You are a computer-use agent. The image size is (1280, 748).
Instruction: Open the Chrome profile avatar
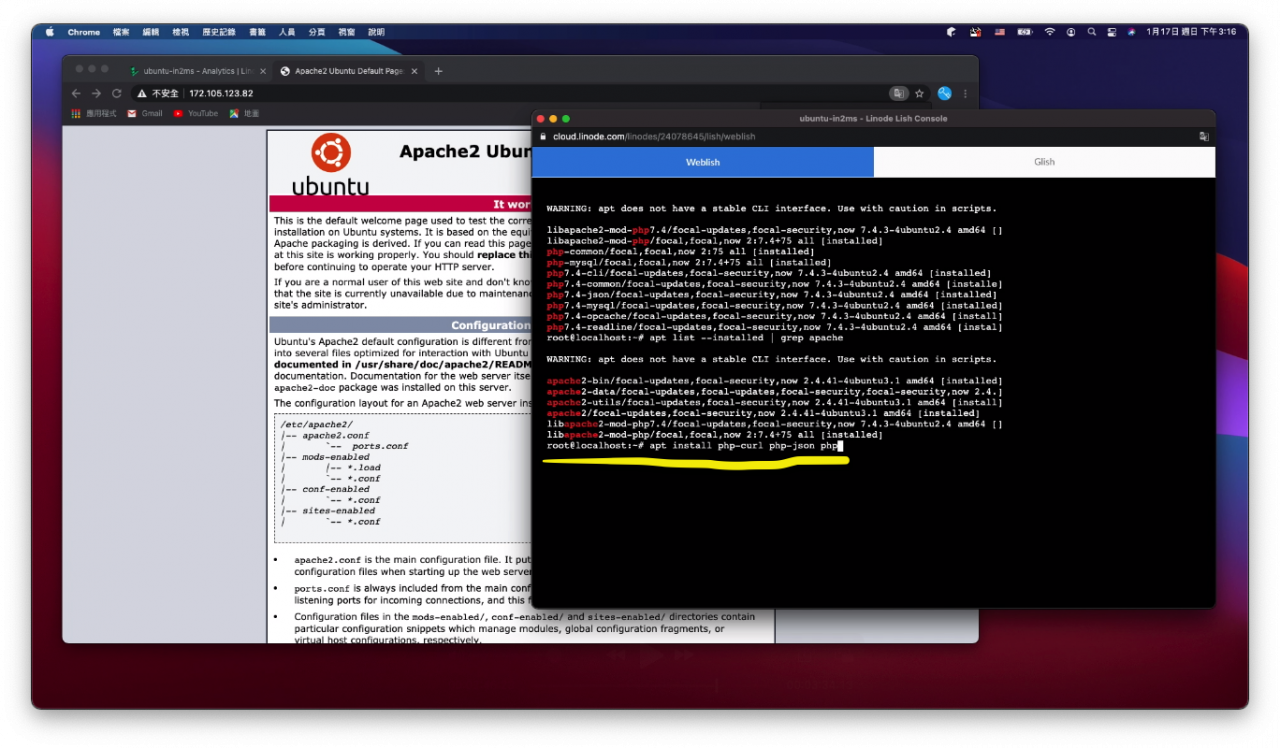point(944,93)
